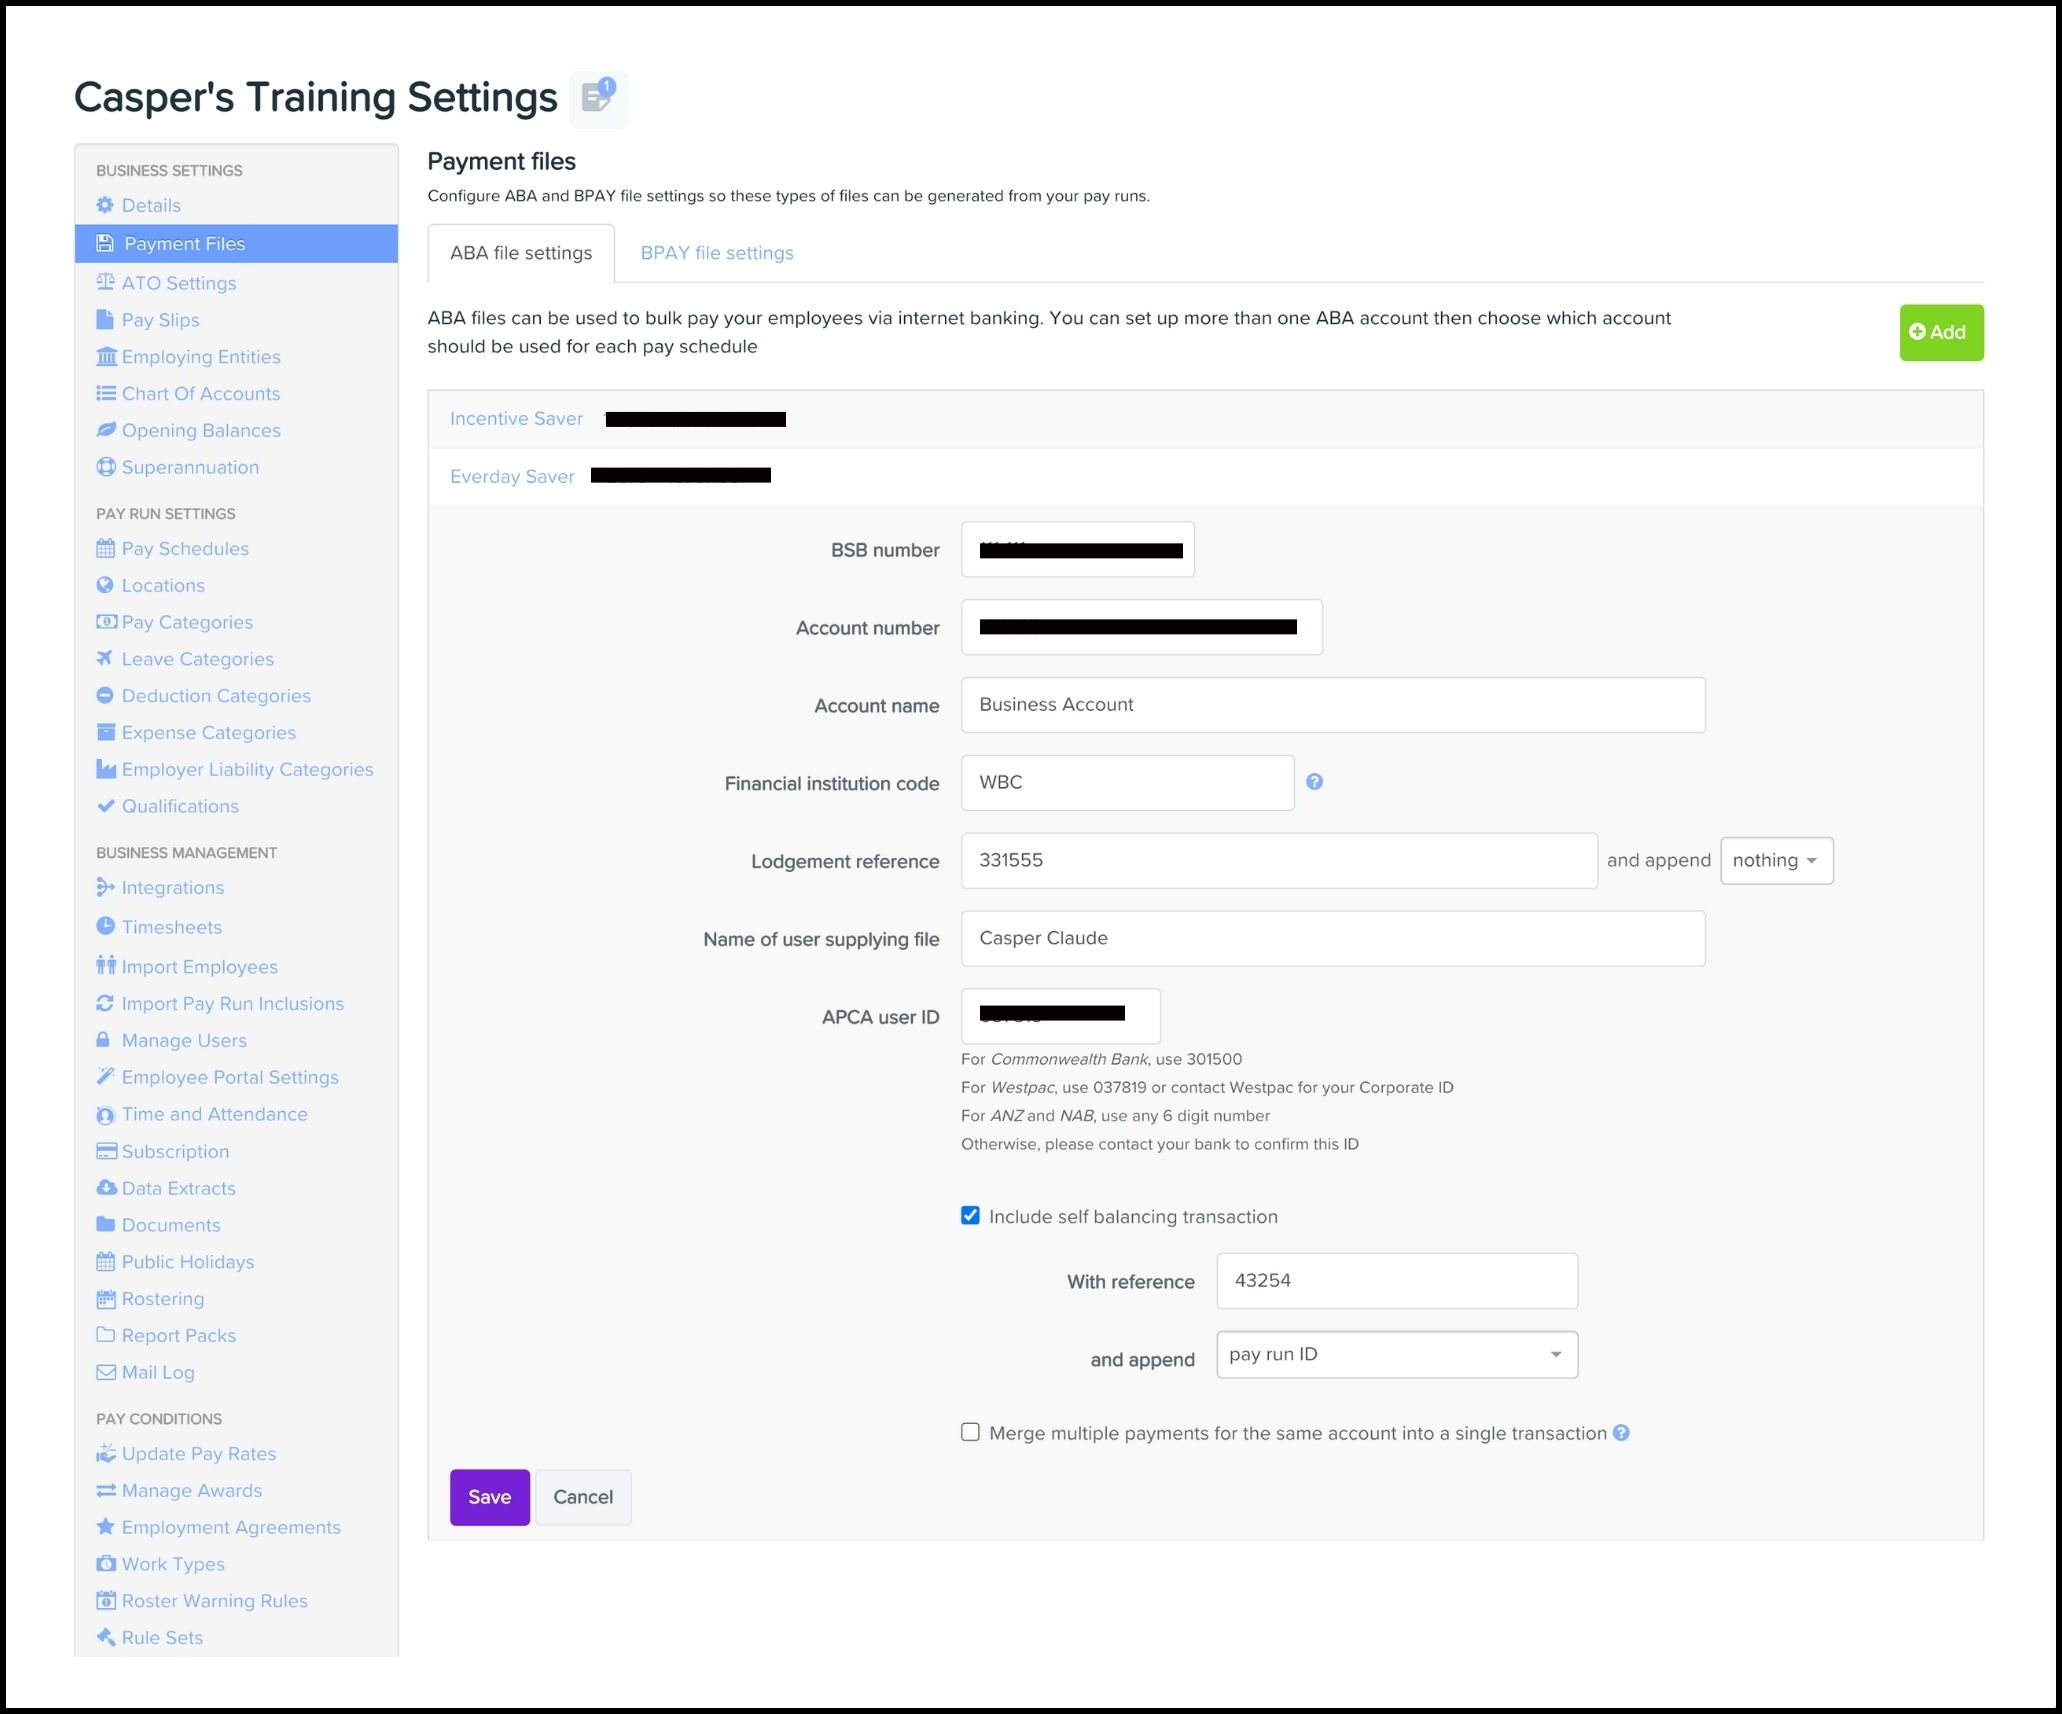Click the help icon next to Financial institution code

pyautogui.click(x=1315, y=783)
